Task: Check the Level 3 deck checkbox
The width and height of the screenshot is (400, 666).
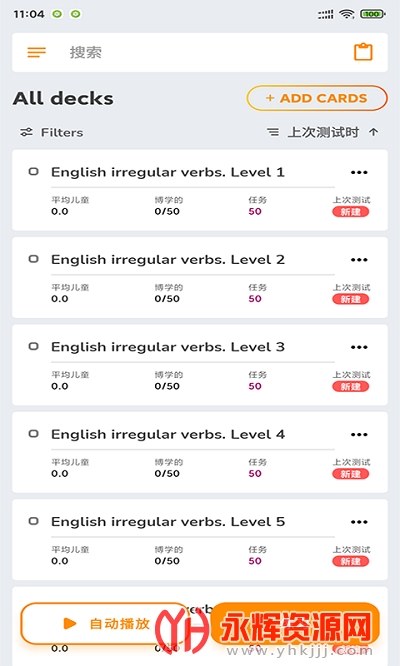Action: pos(34,347)
